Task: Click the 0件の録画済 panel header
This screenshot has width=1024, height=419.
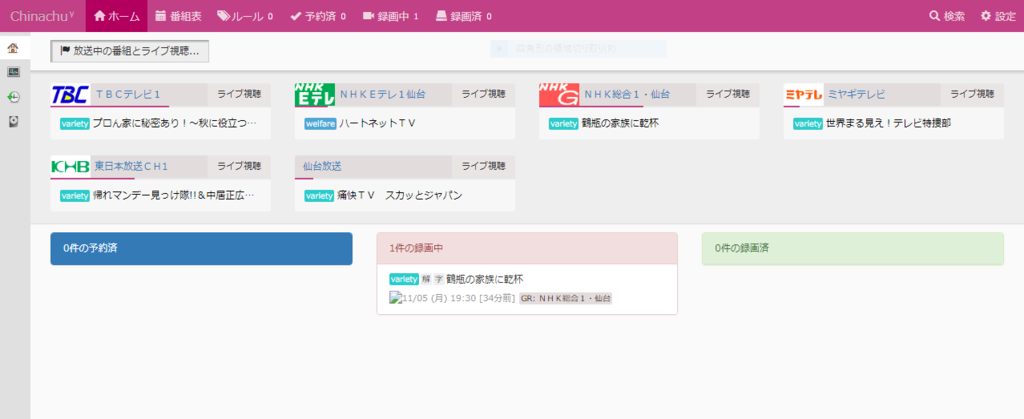Action: tap(853, 249)
